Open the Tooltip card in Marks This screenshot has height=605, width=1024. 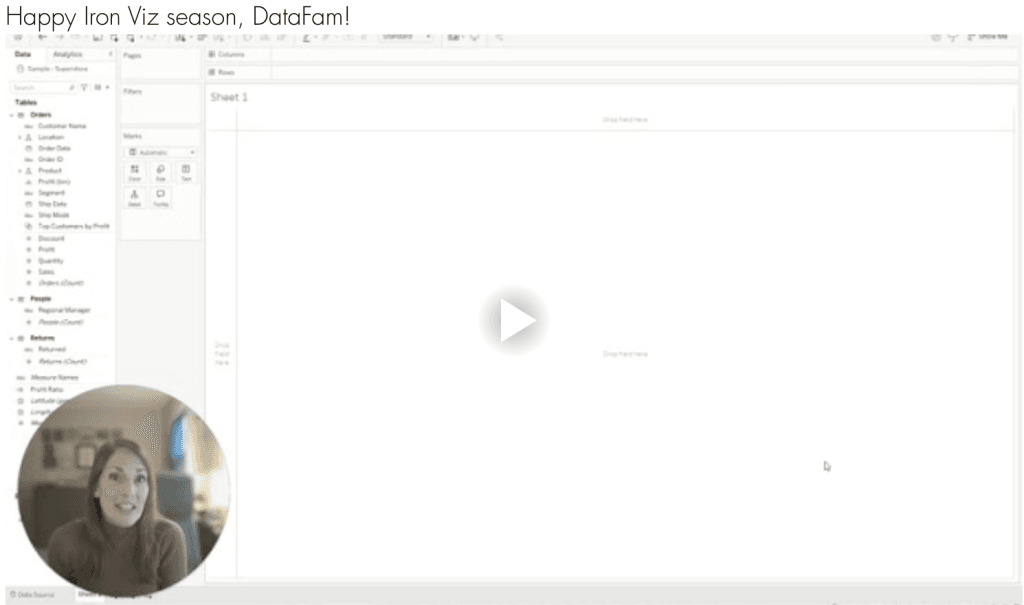pyautogui.click(x=160, y=197)
